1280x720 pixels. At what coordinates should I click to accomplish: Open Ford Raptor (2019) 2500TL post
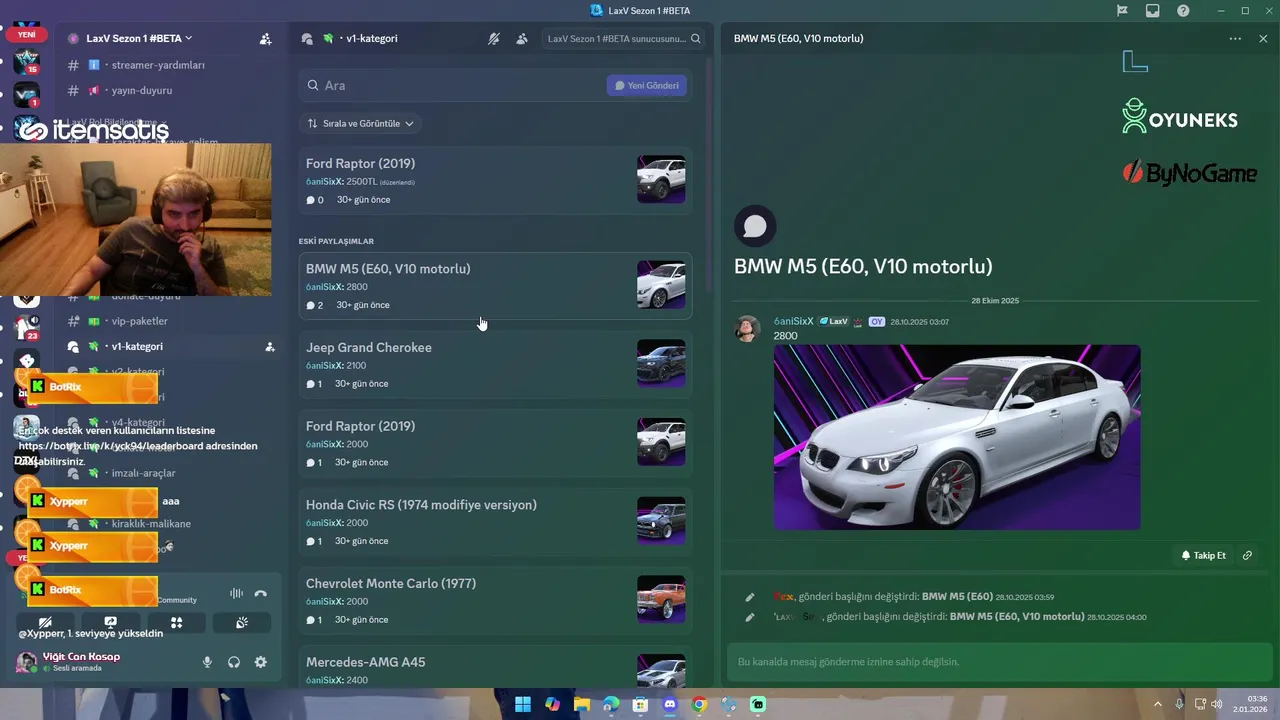click(495, 181)
